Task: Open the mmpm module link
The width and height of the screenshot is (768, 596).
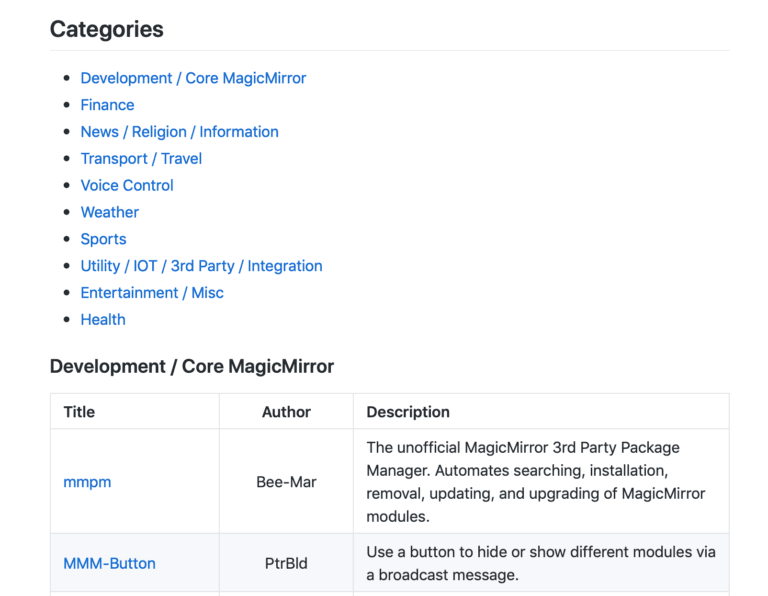Action: coord(87,482)
